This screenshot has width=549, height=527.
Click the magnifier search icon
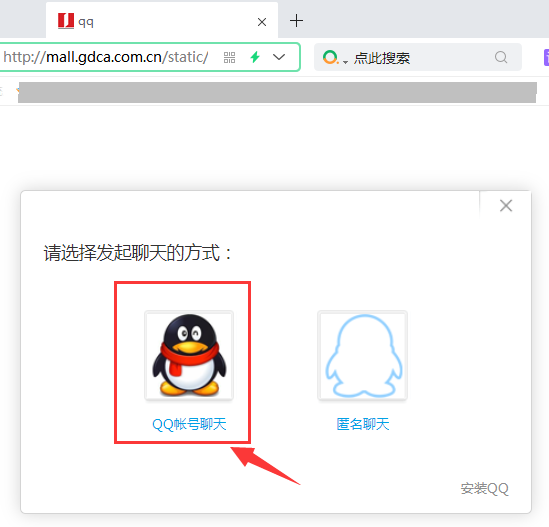501,57
